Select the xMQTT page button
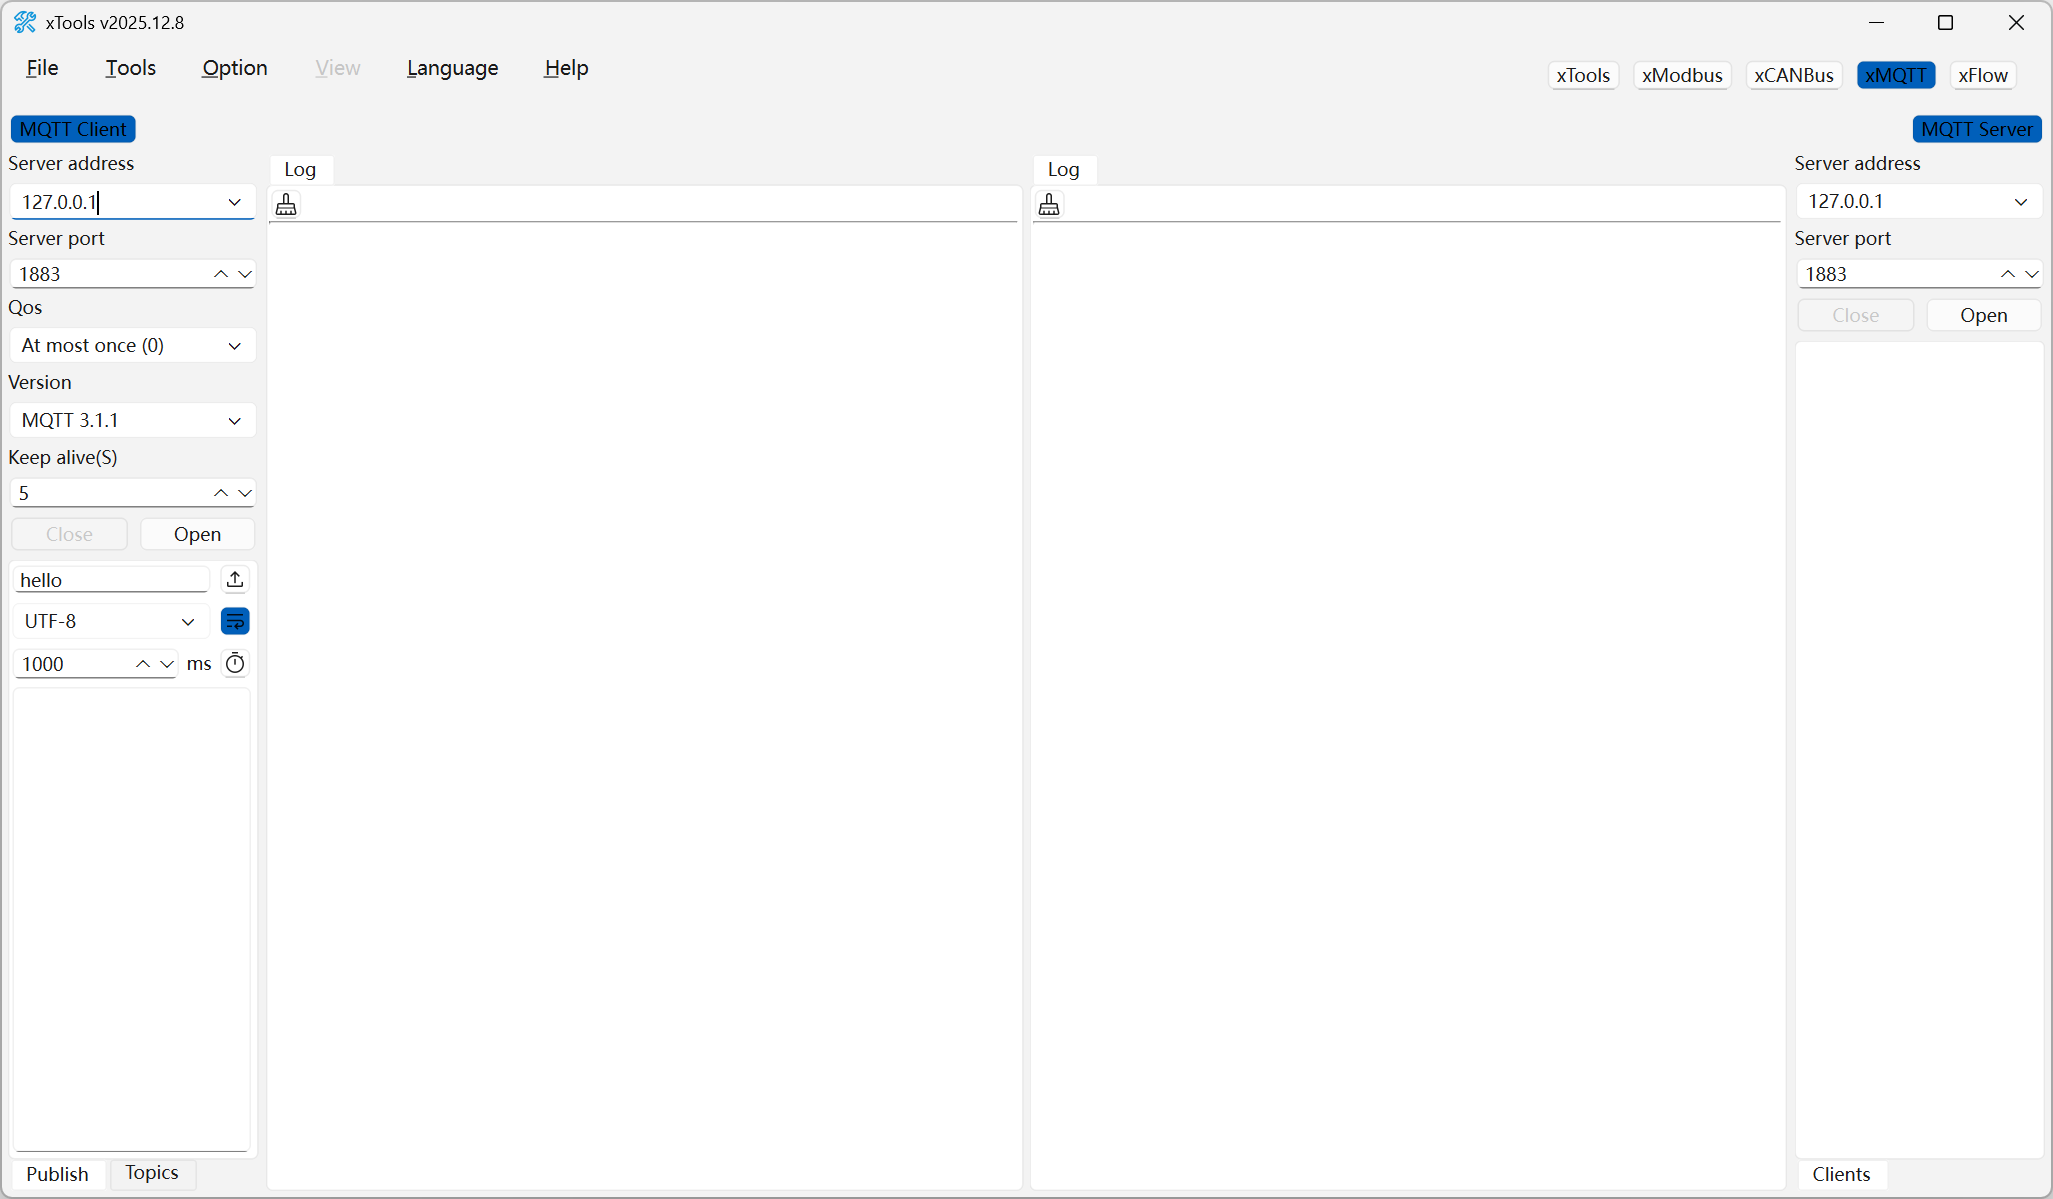The height and width of the screenshot is (1199, 2053). (x=1896, y=75)
